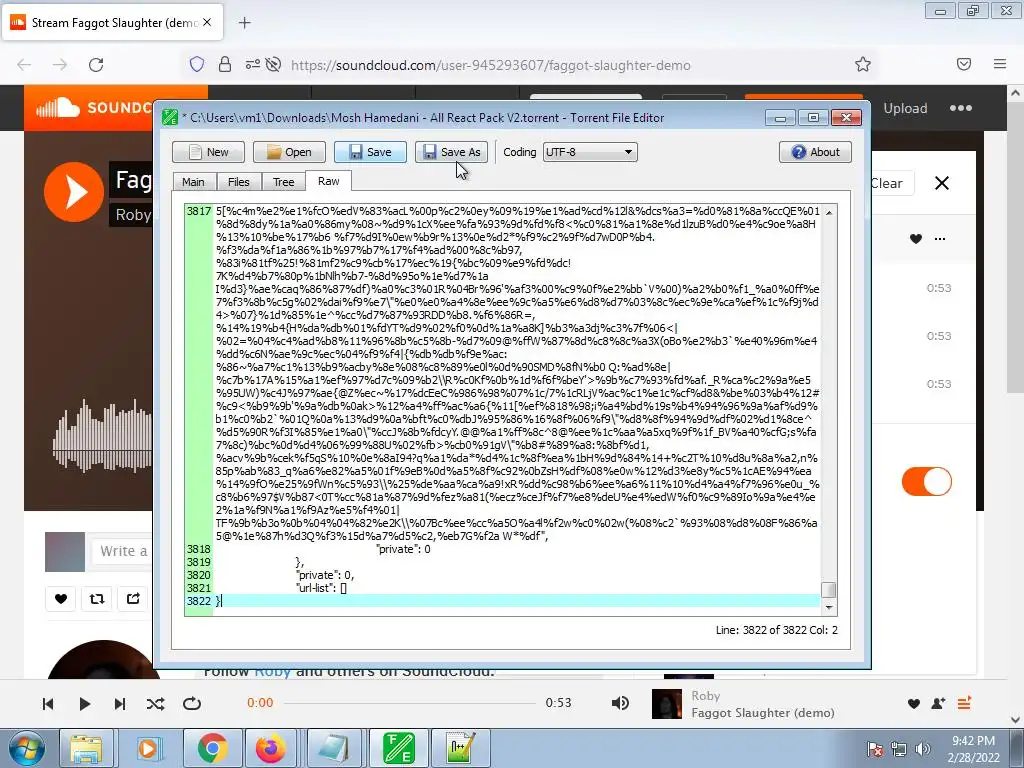Switch to the Main tab
This screenshot has height=768, width=1024.
(193, 182)
